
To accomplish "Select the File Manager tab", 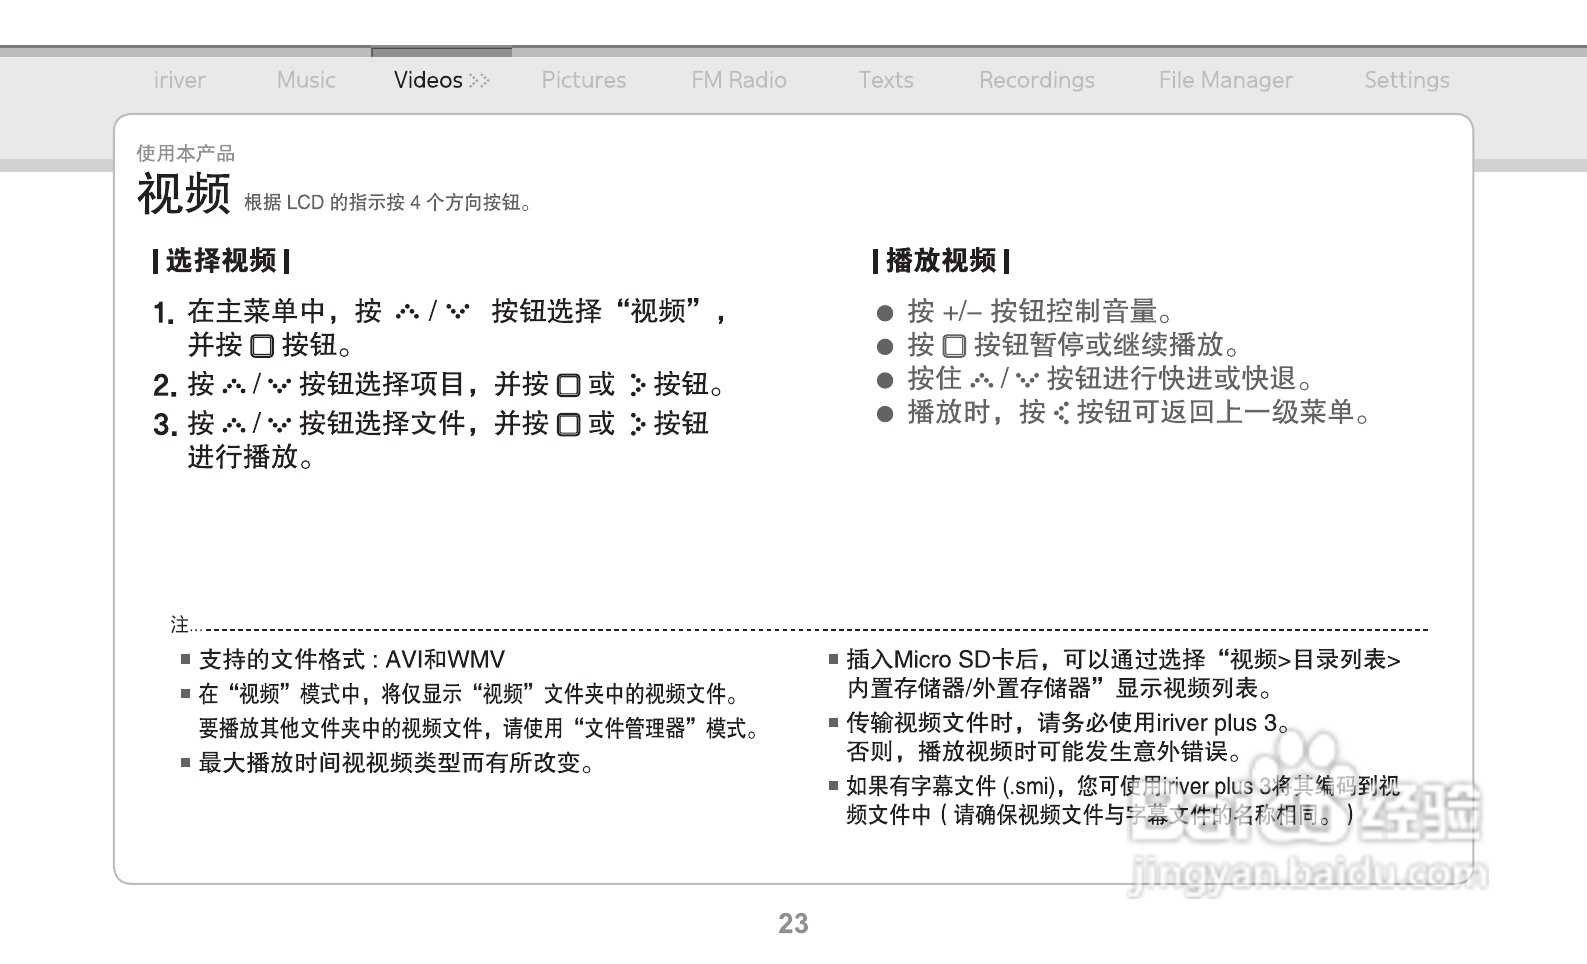I will [x=1226, y=80].
